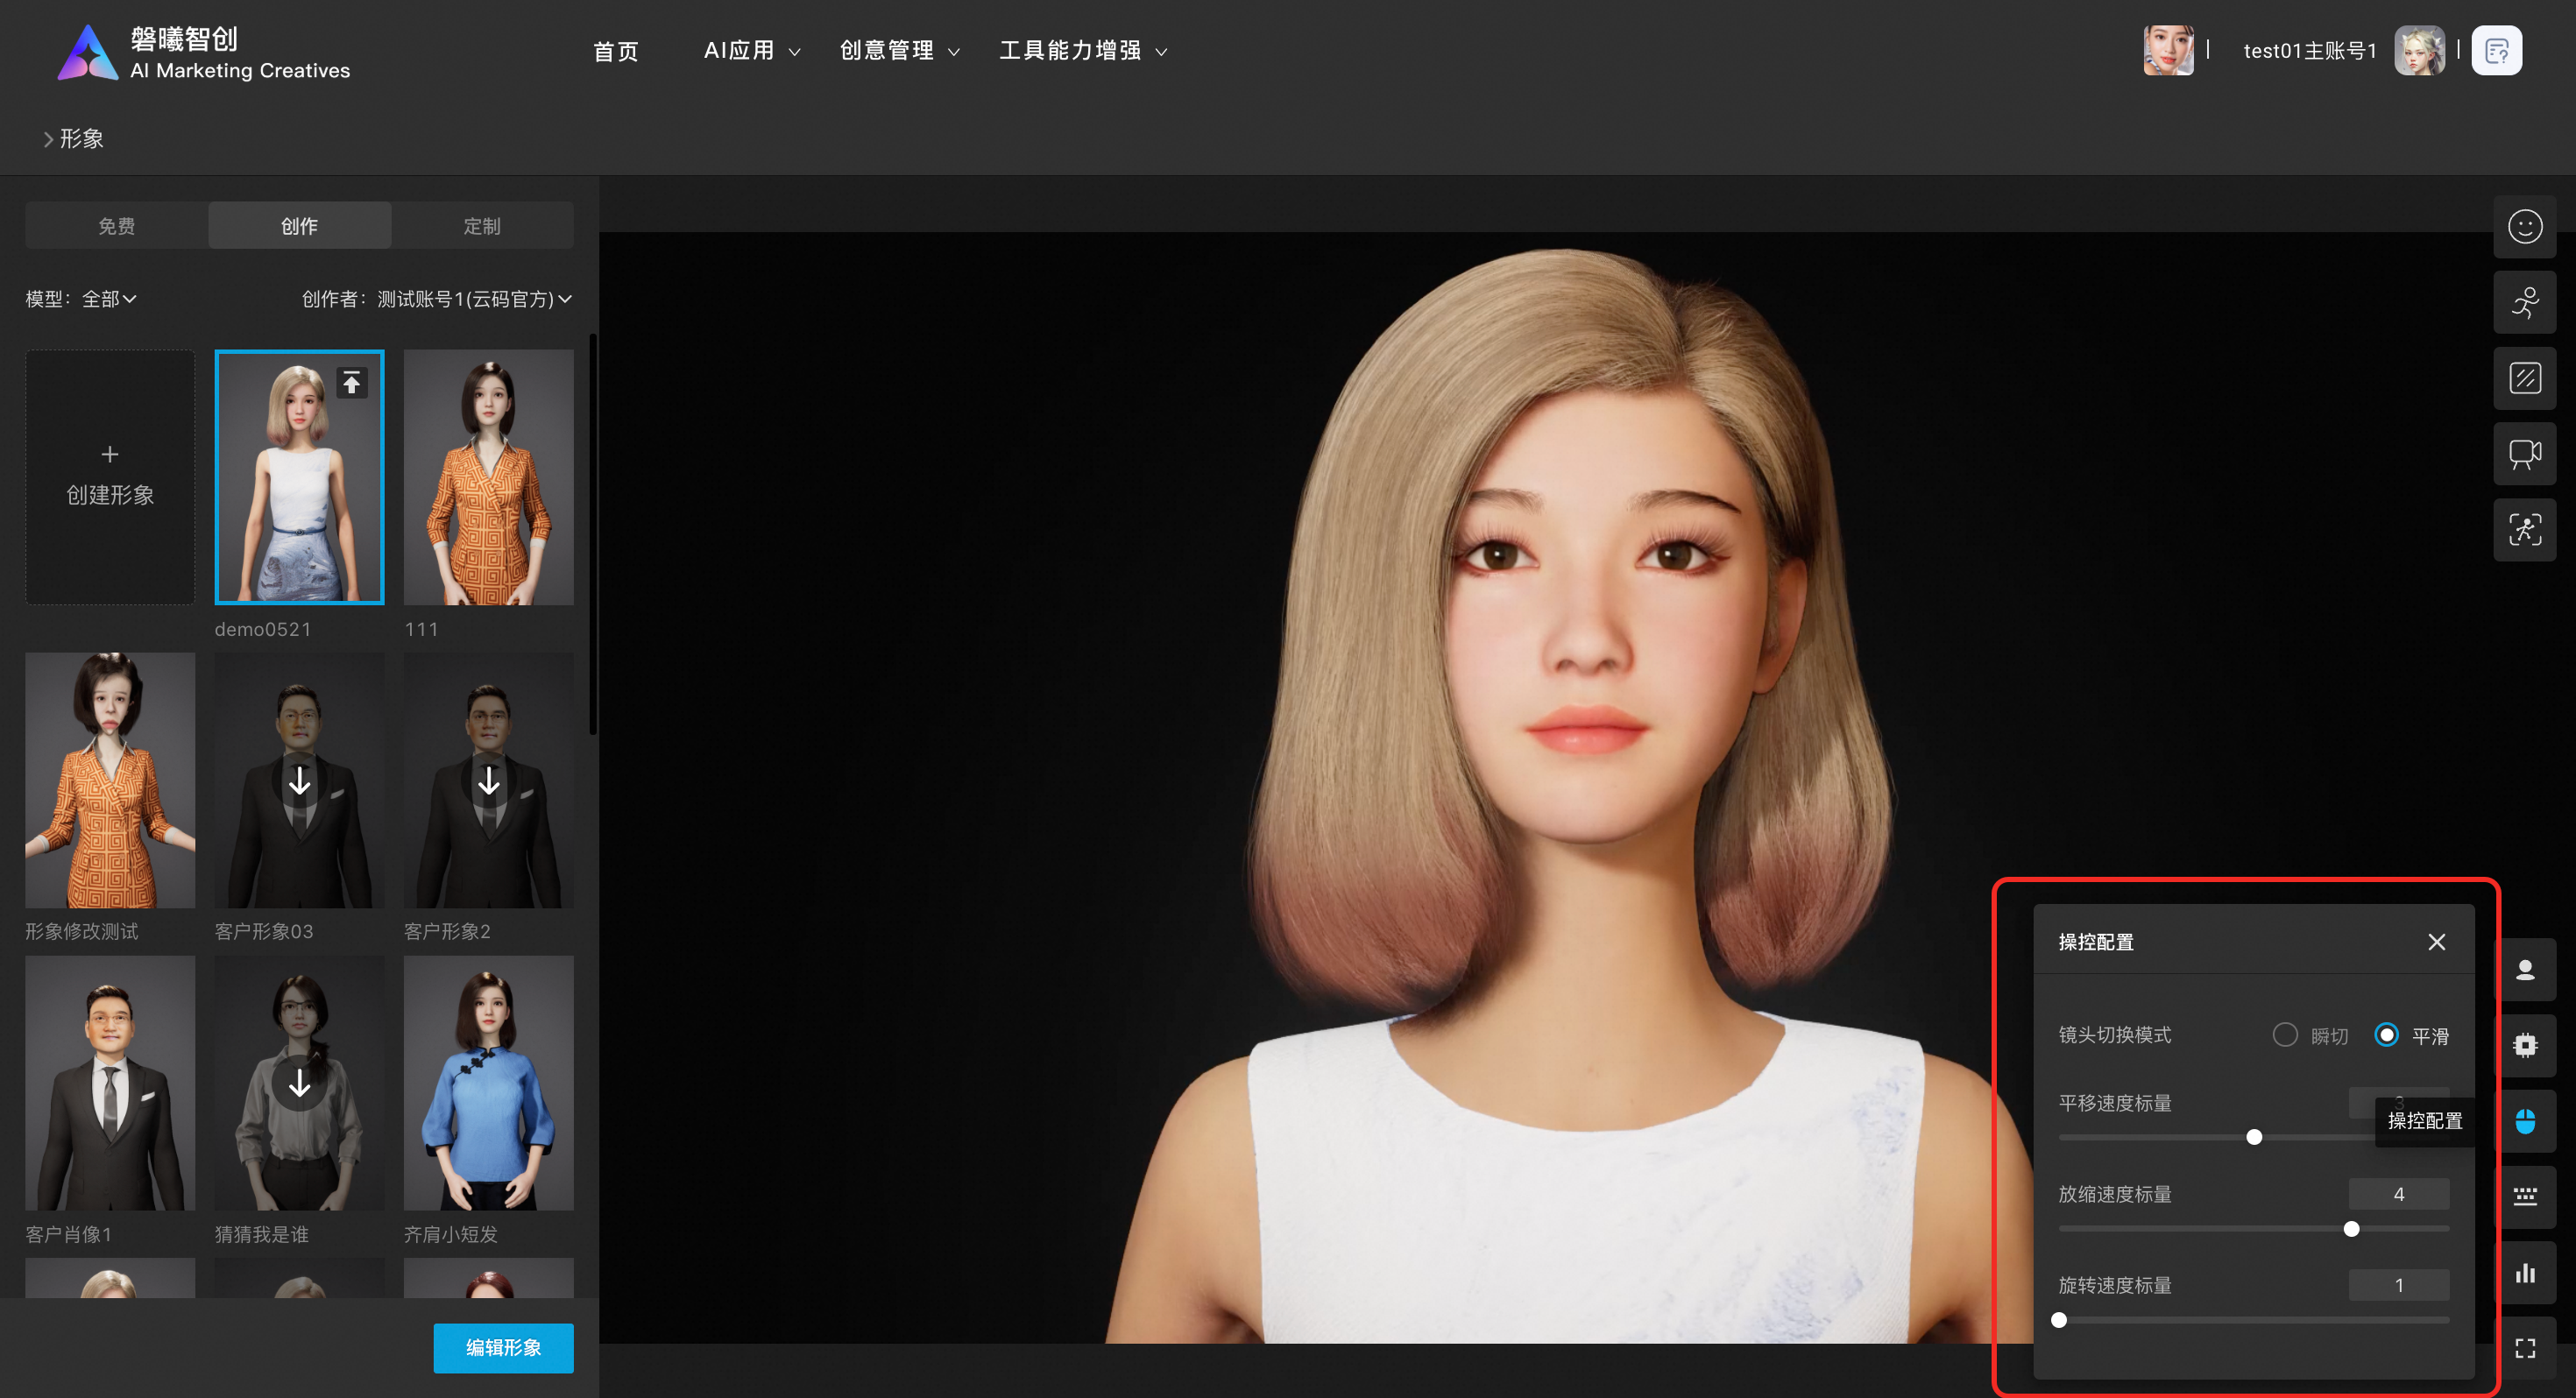Image resolution: width=2576 pixels, height=1398 pixels.
Task: Select the 客户肖像1 avatar thumbnail
Action: pyautogui.click(x=110, y=1083)
